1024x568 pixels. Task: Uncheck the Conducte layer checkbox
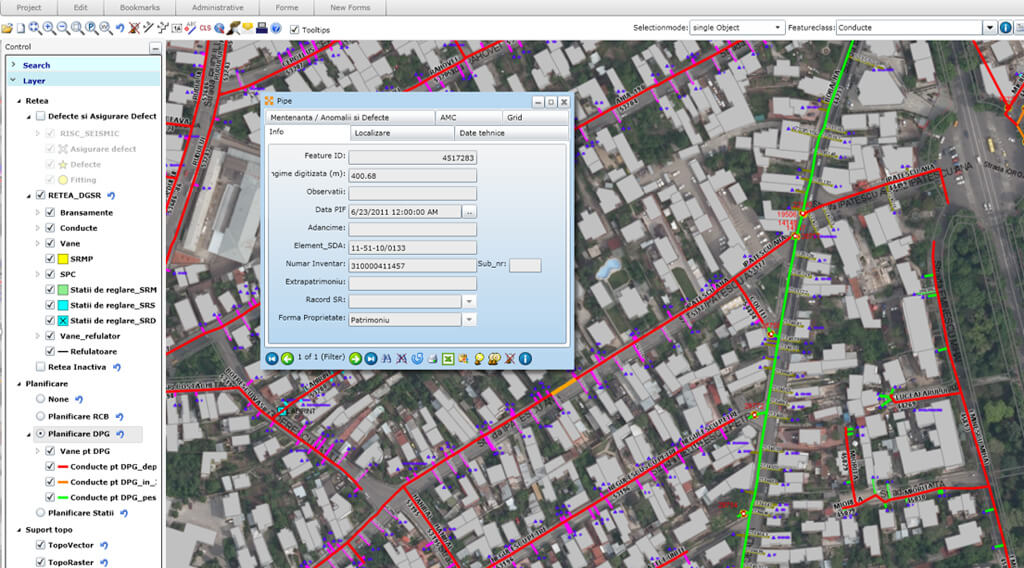point(50,228)
